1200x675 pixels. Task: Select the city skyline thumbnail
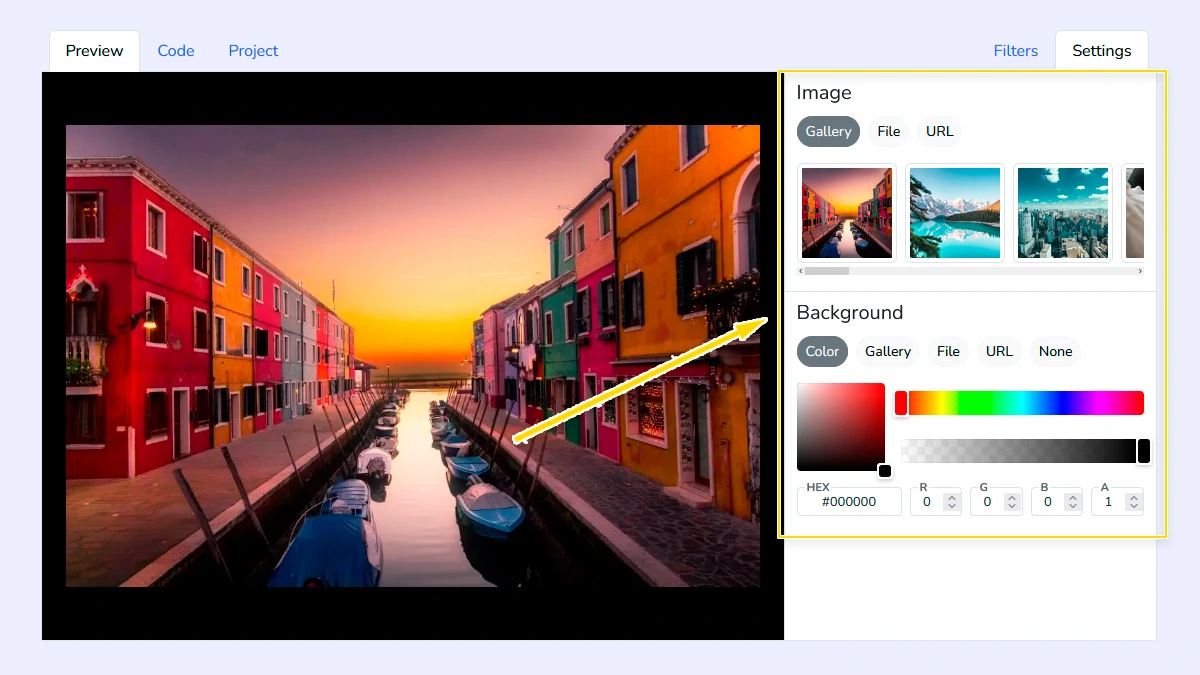point(1062,212)
